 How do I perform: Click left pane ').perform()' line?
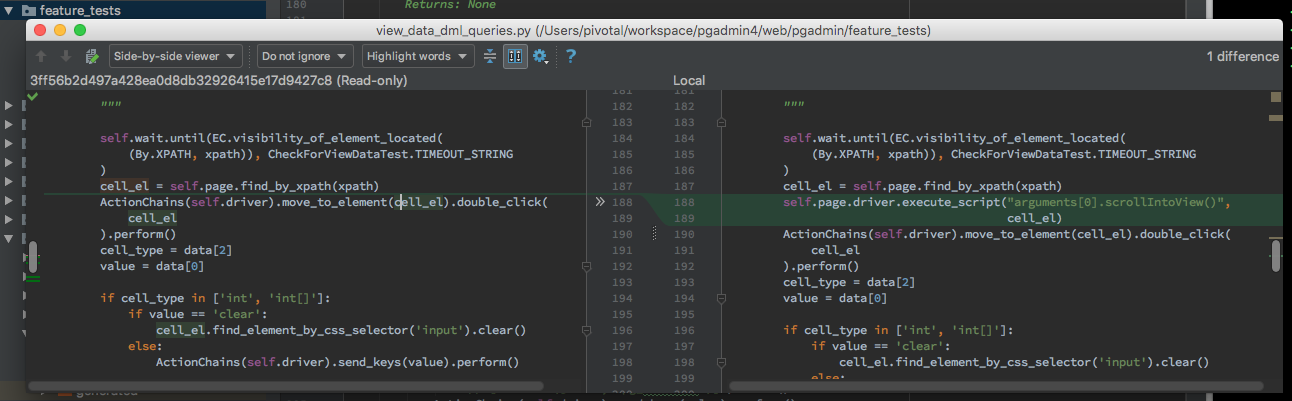click(x=138, y=234)
